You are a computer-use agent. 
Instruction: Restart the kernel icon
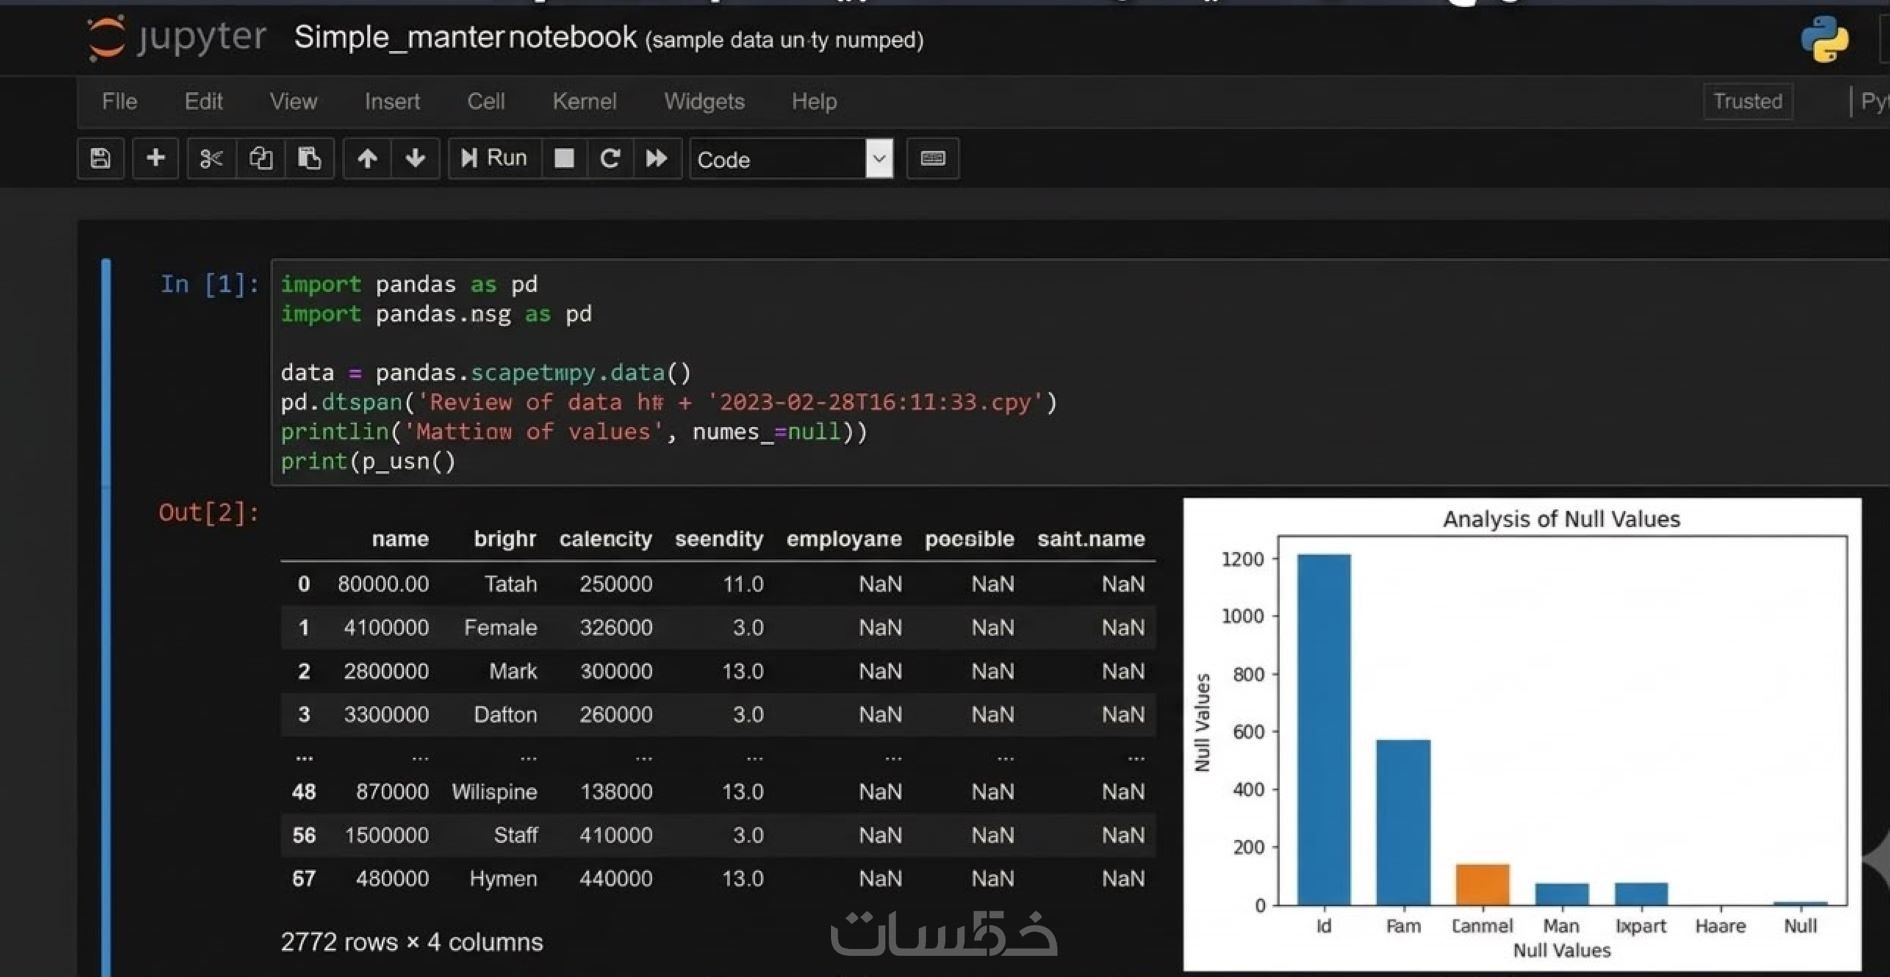(610, 158)
